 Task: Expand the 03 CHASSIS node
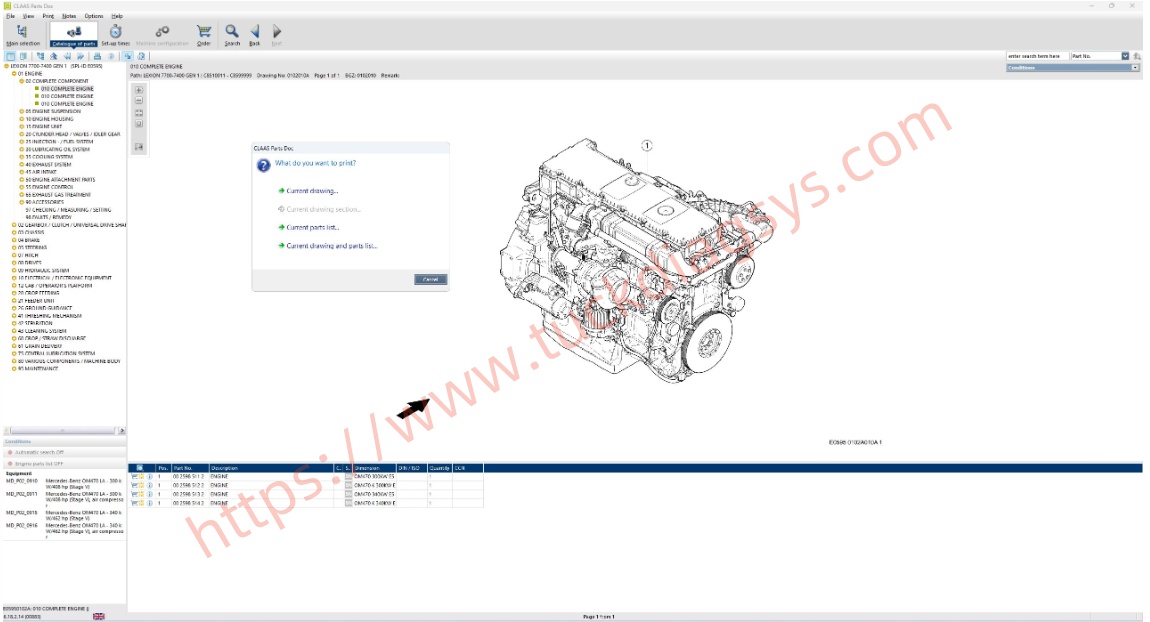click(x=14, y=233)
